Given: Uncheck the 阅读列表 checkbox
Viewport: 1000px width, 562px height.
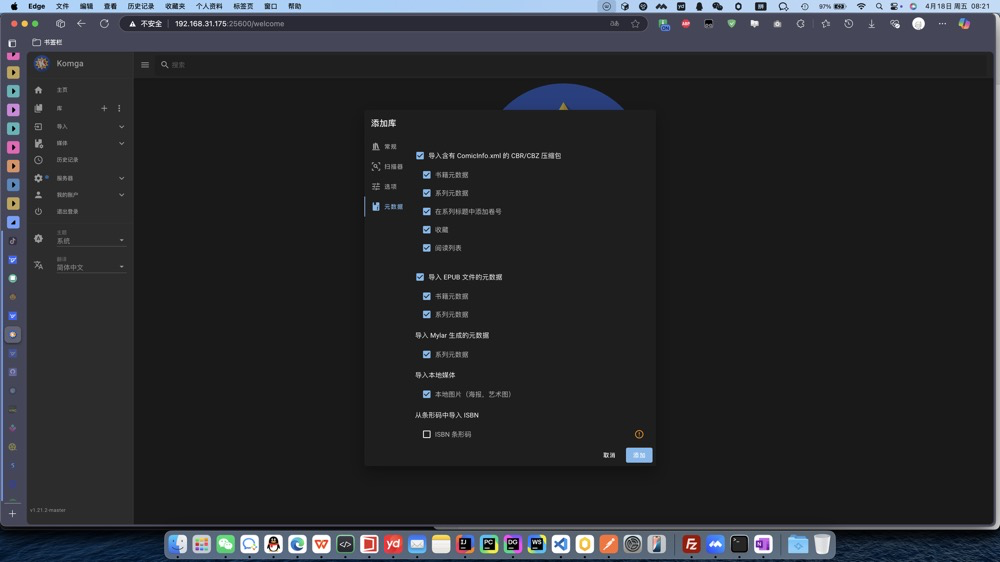Looking at the screenshot, I should pyautogui.click(x=427, y=248).
